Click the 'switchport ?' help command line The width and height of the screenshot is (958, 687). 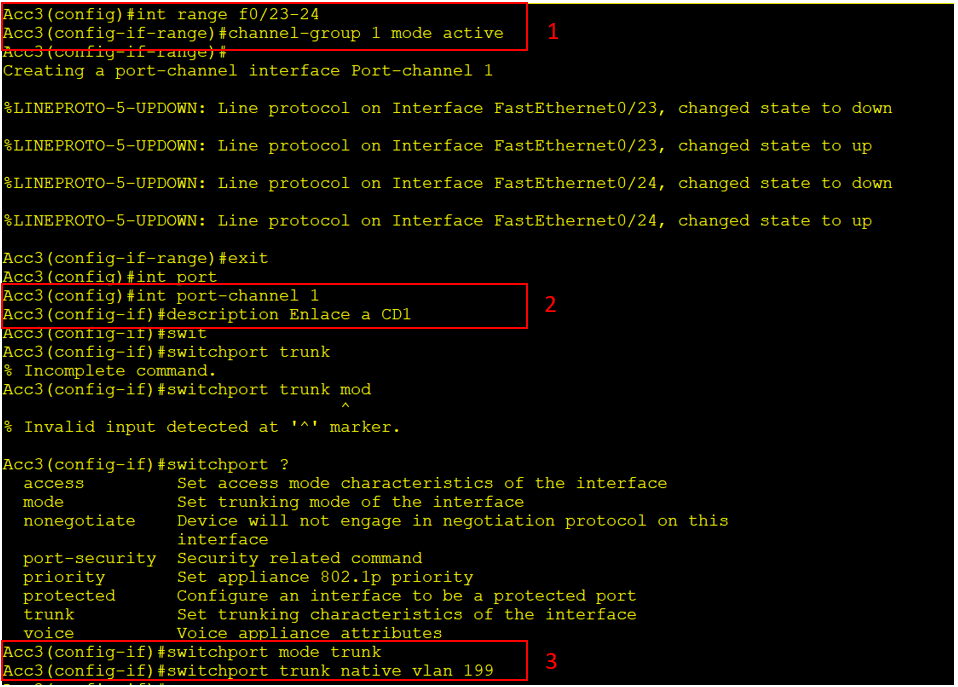click(x=232, y=465)
